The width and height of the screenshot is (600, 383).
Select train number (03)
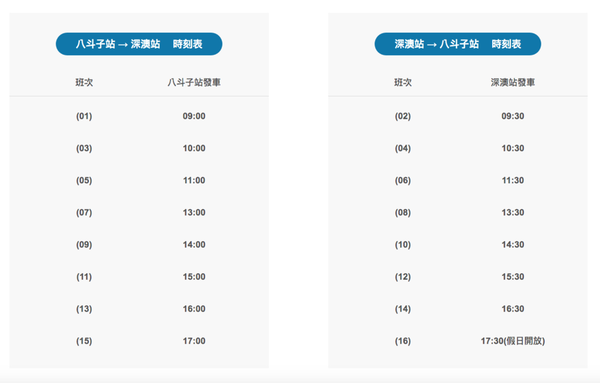click(84, 148)
